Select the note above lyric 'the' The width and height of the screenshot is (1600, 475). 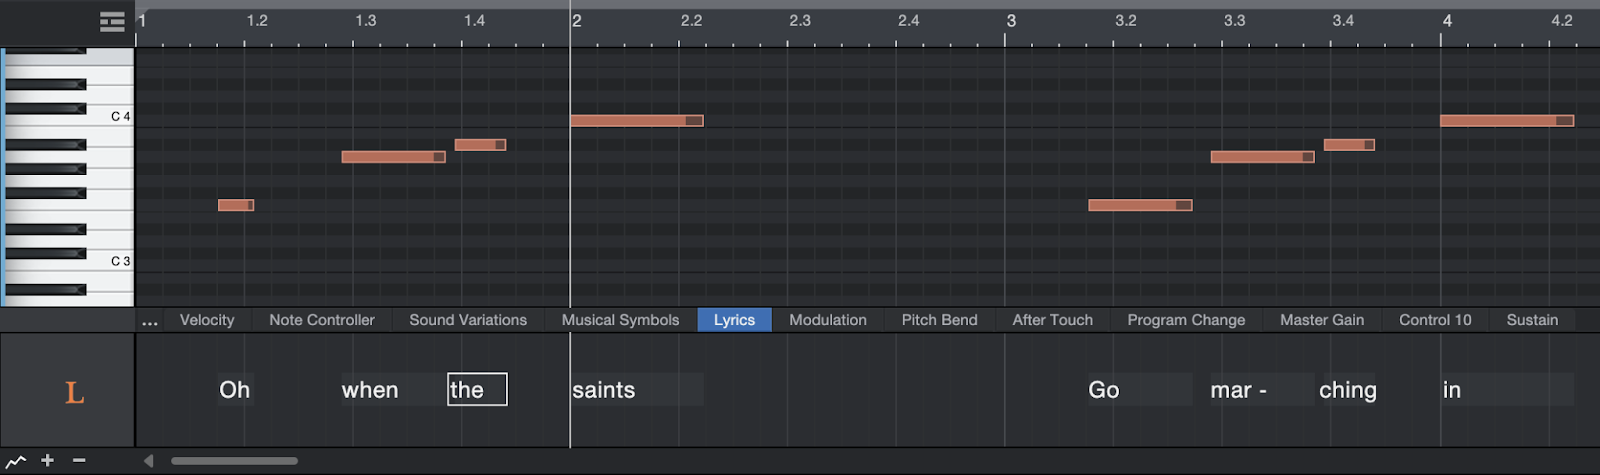click(x=480, y=145)
